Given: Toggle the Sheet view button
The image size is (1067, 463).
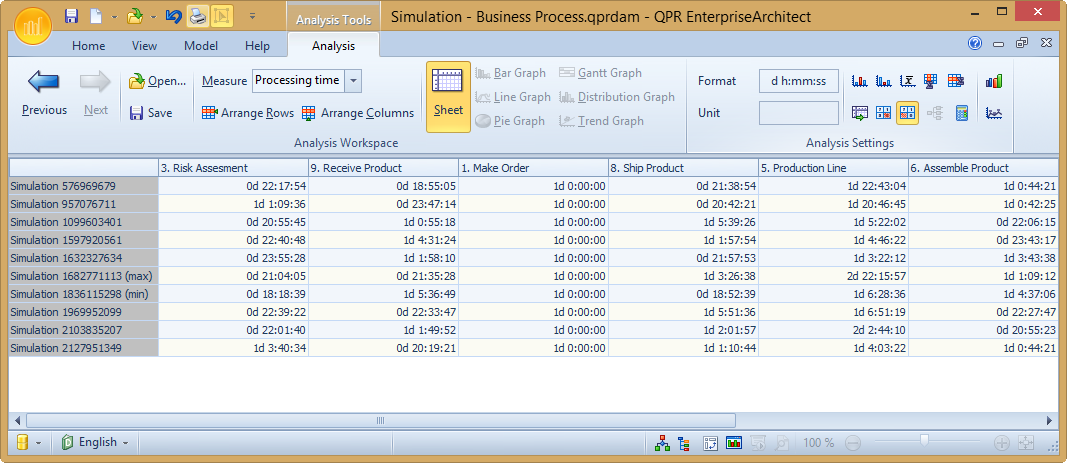Looking at the screenshot, I should (448, 97).
